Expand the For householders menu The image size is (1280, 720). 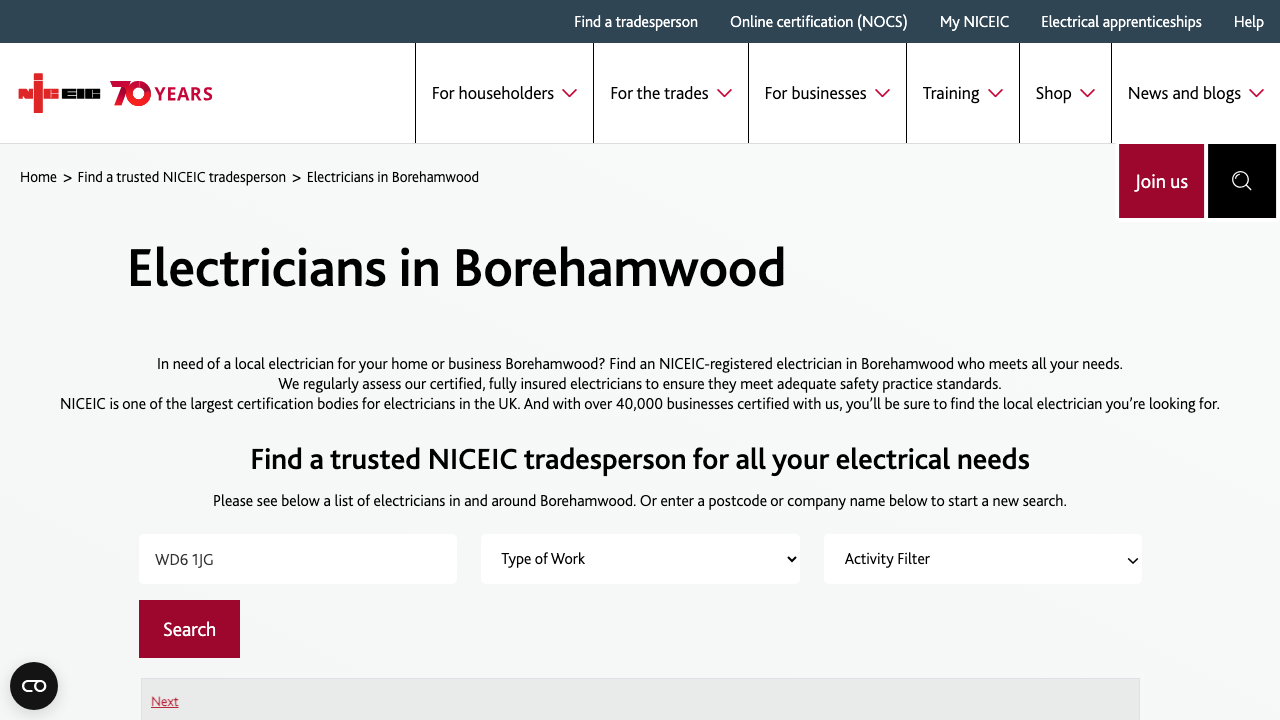[504, 93]
